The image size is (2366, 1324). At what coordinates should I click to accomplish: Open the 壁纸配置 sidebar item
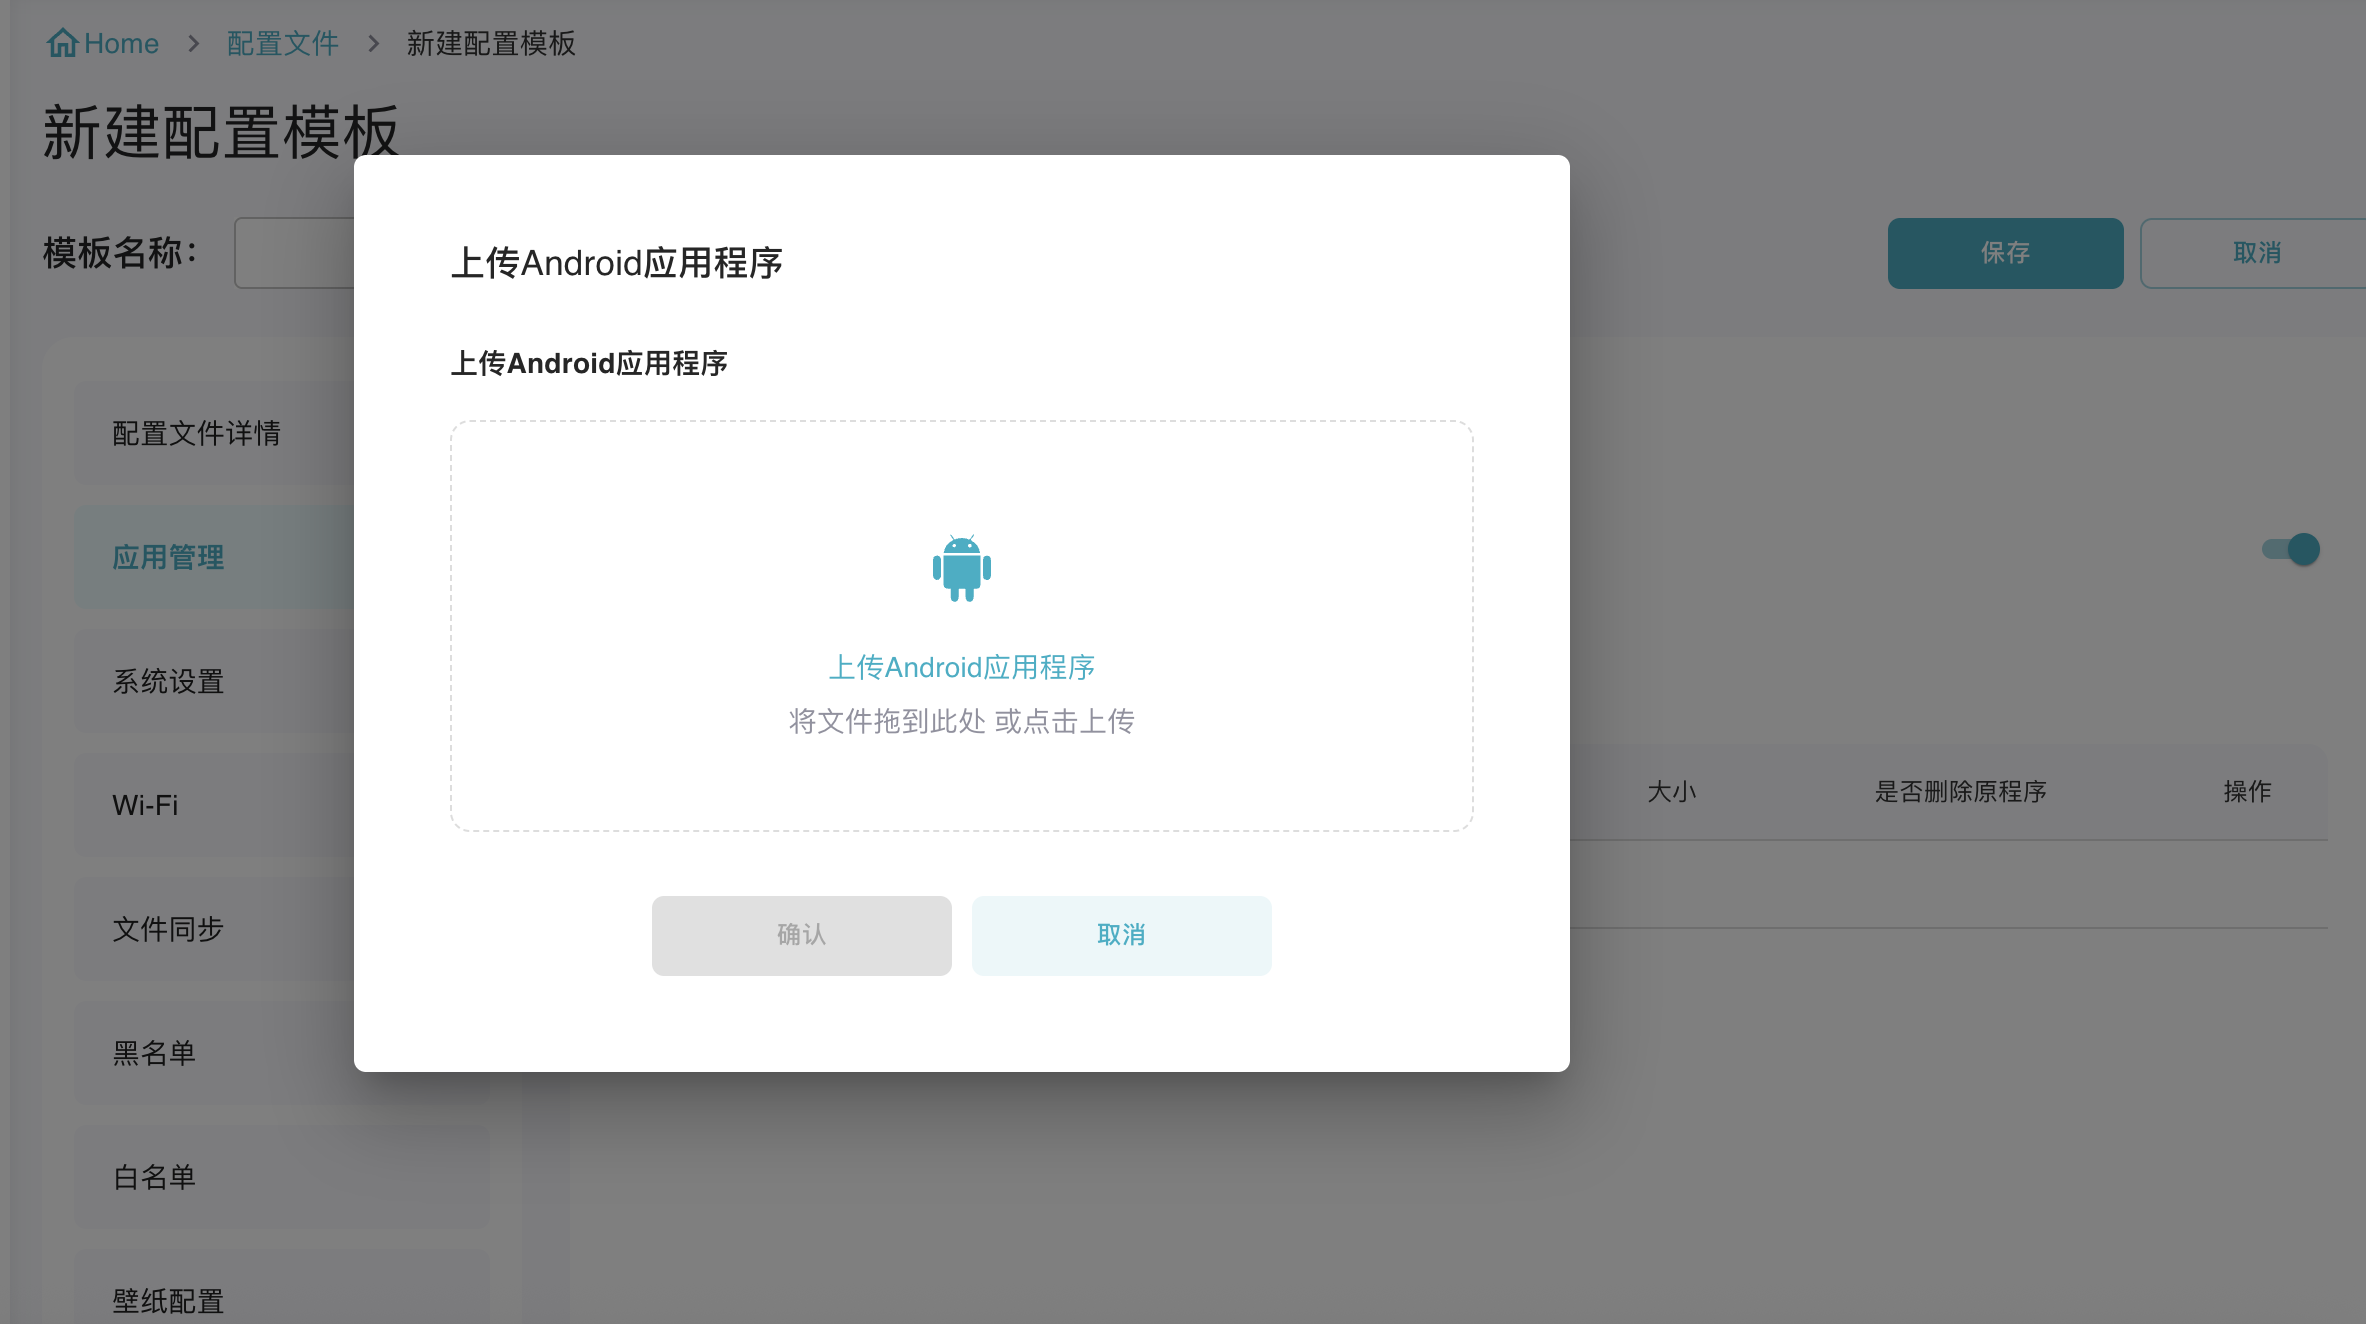pyautogui.click(x=168, y=1300)
